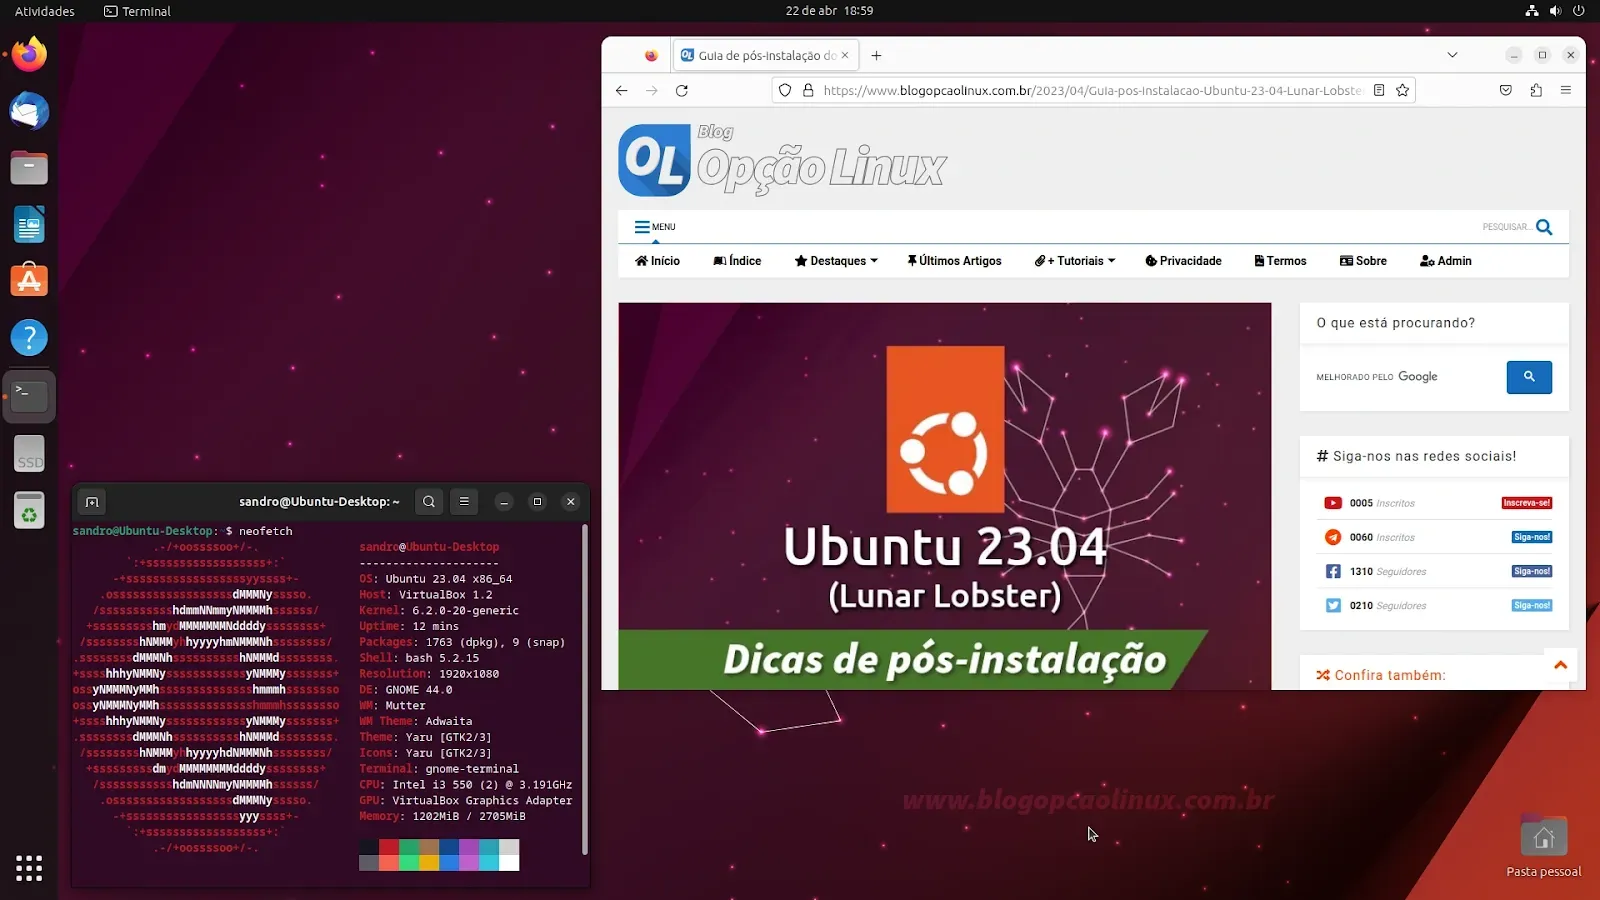Click the Firefox address bar URL

coord(1092,90)
